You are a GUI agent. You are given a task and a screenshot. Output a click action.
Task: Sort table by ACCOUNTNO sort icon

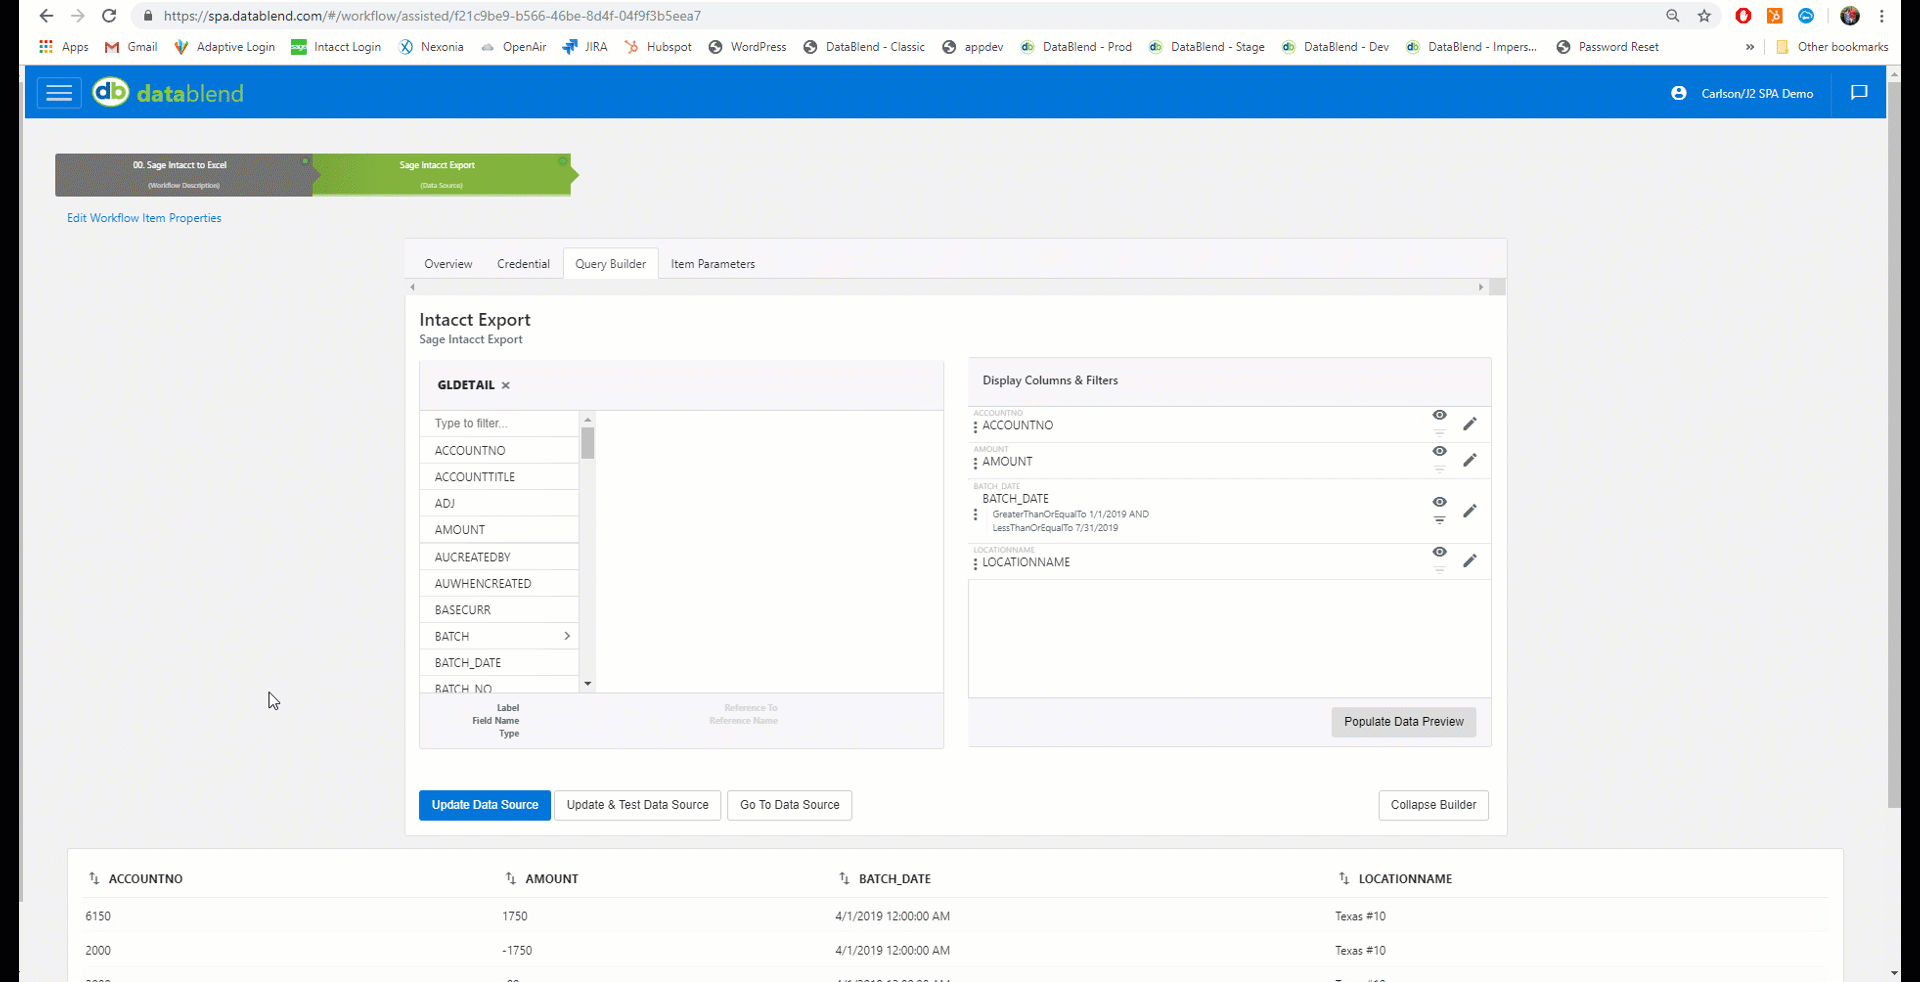coord(94,878)
